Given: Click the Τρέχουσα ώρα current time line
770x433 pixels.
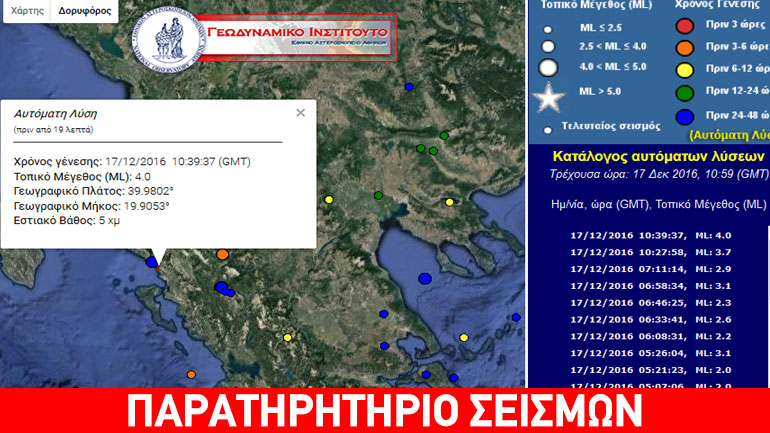Looking at the screenshot, I should [659, 174].
